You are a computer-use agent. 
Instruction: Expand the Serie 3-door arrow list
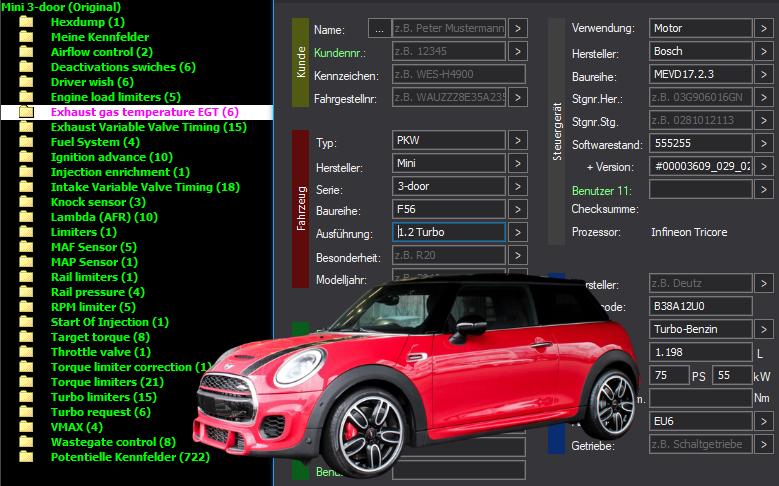[518, 186]
